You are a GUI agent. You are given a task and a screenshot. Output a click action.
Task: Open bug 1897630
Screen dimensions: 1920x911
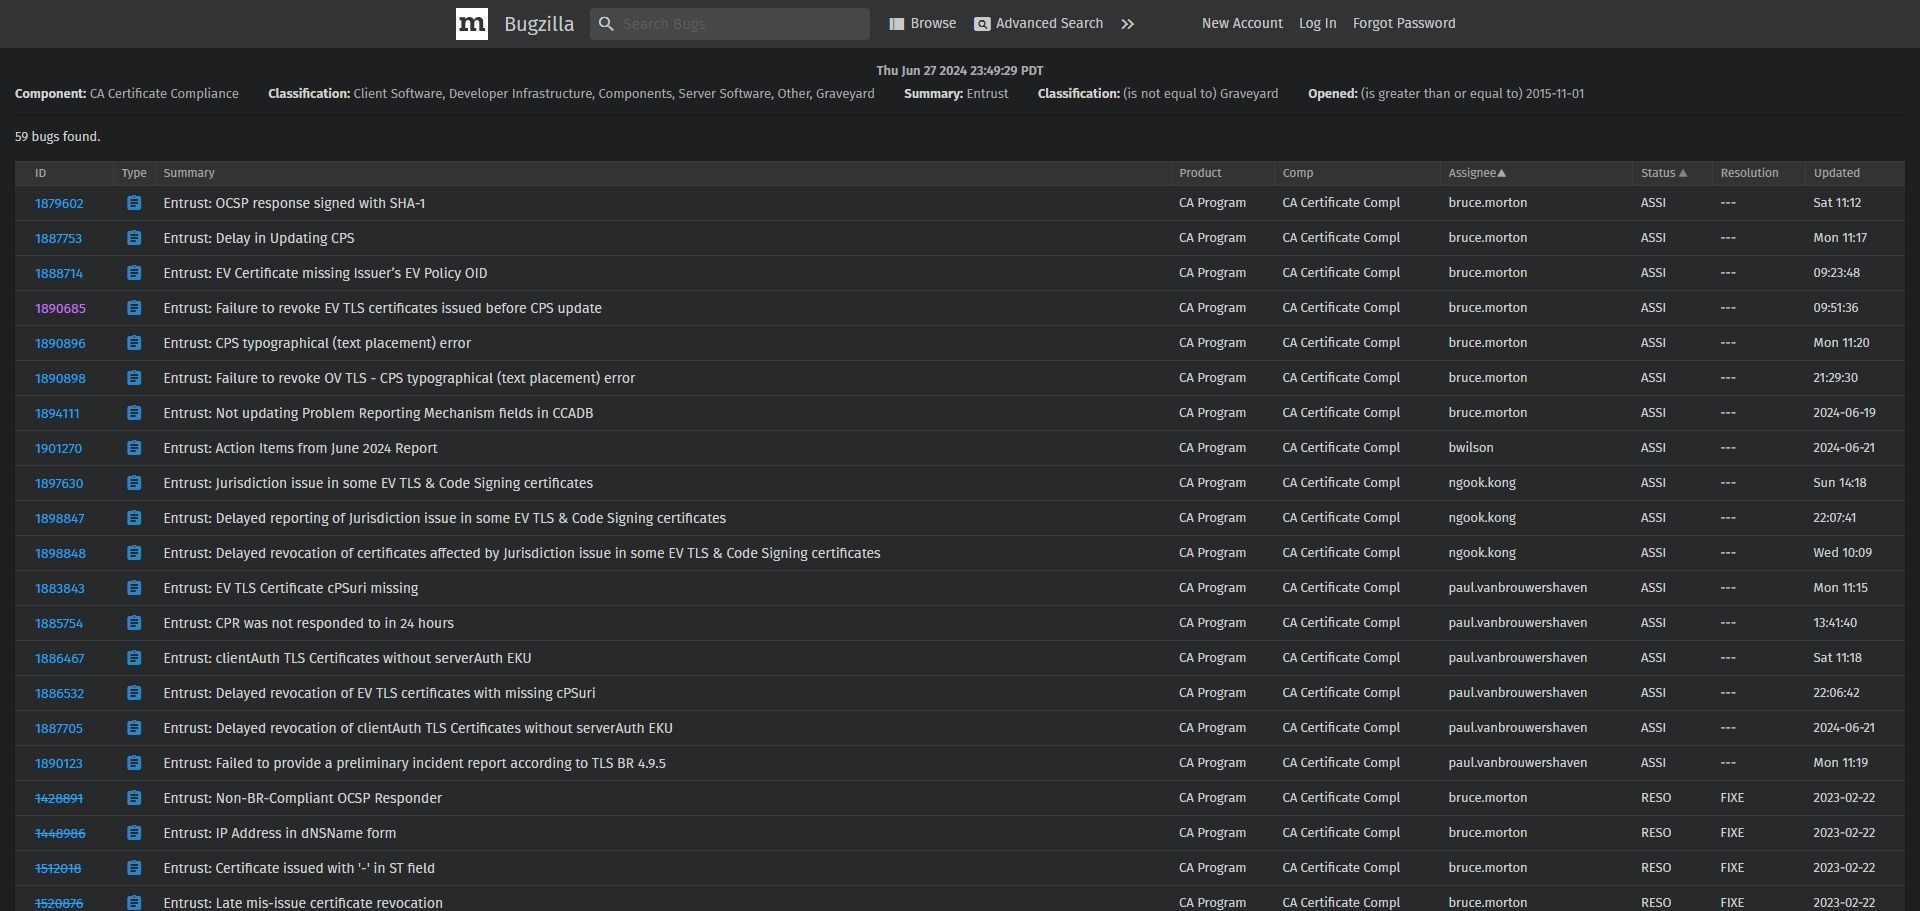(x=59, y=484)
